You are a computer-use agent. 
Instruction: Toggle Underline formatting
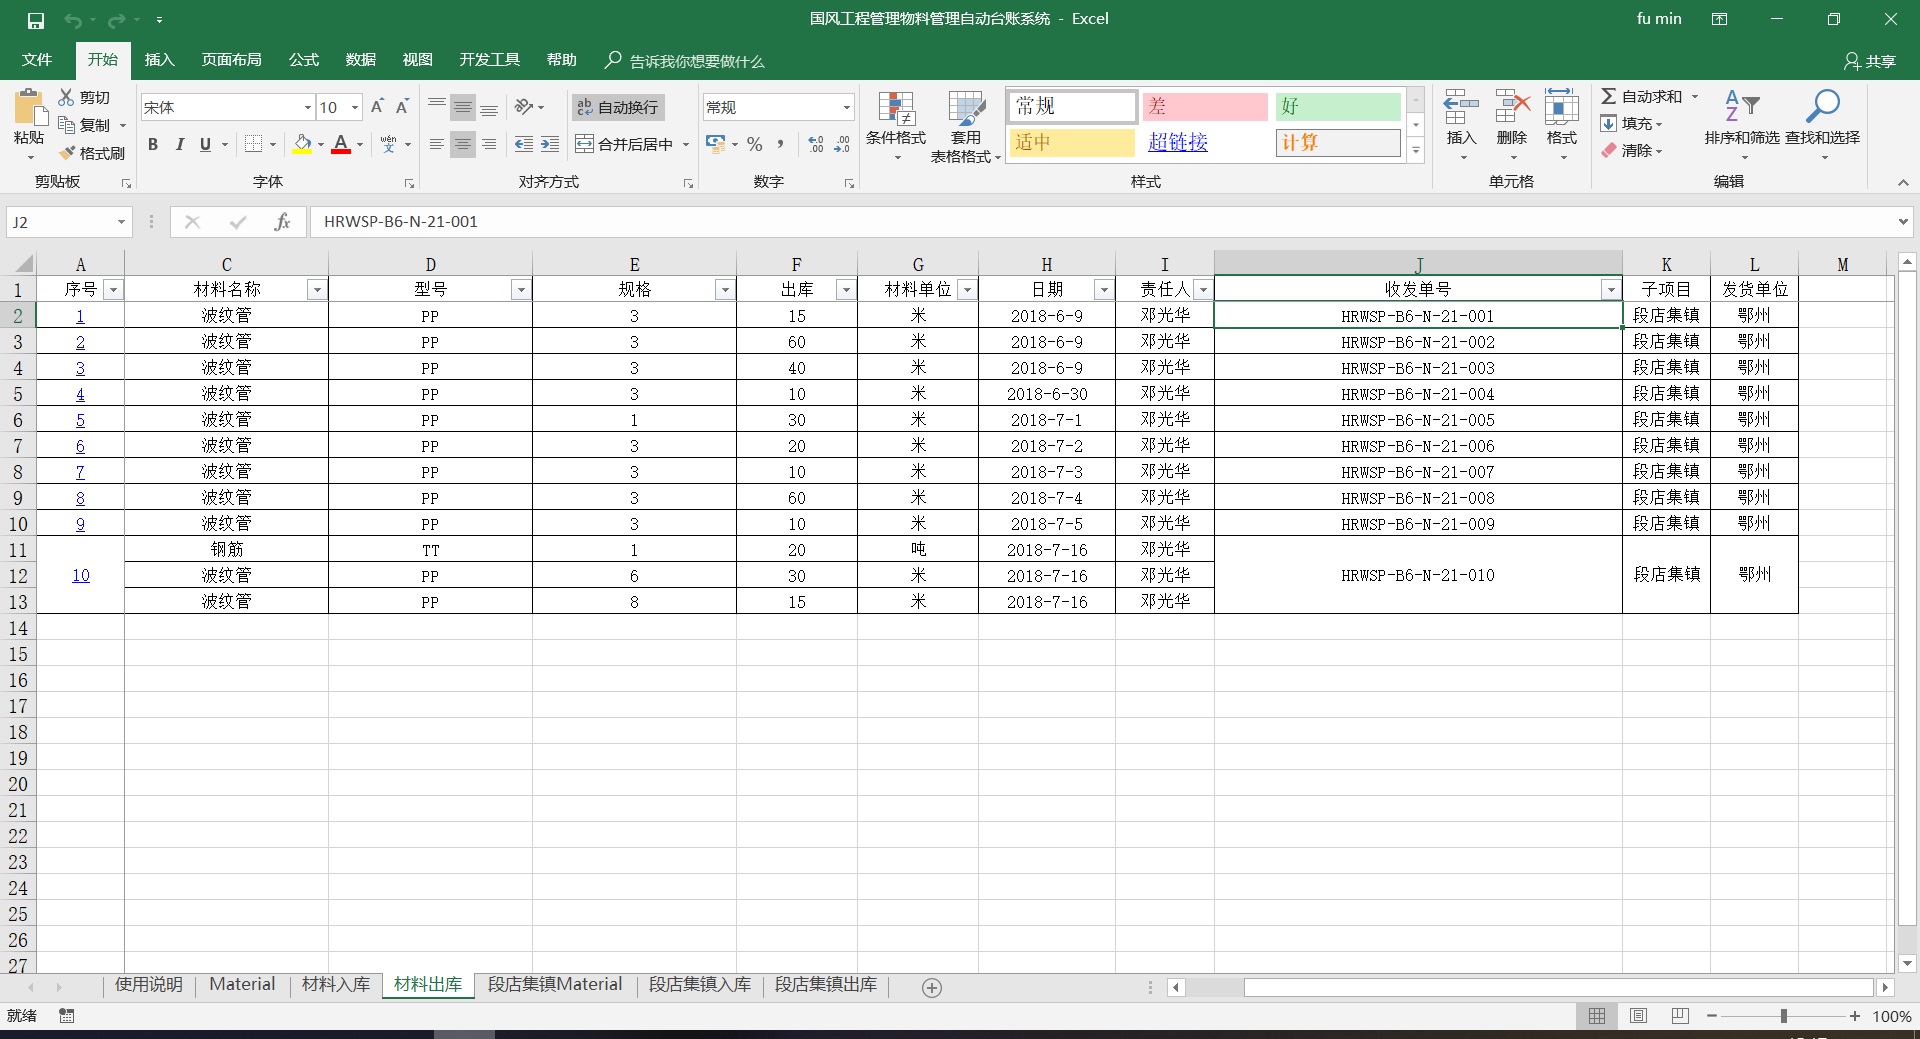click(x=205, y=144)
